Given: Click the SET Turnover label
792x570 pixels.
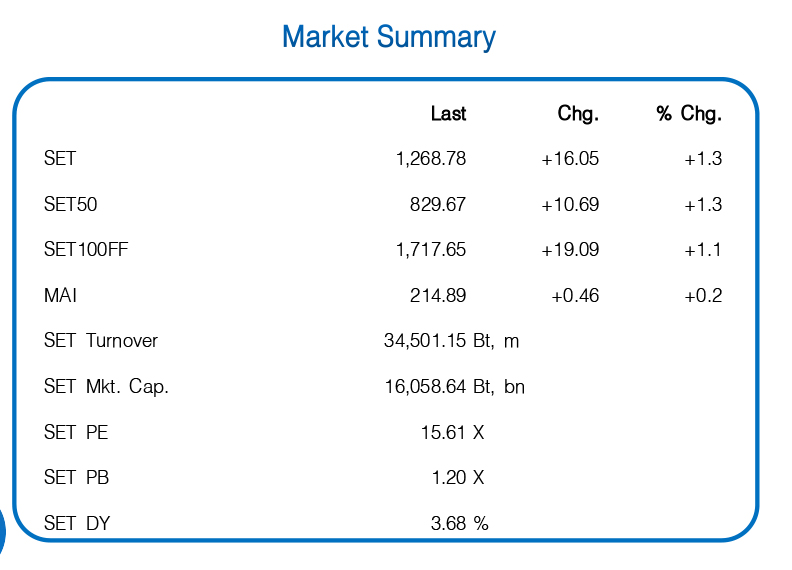Looking at the screenshot, I should [x=101, y=341].
